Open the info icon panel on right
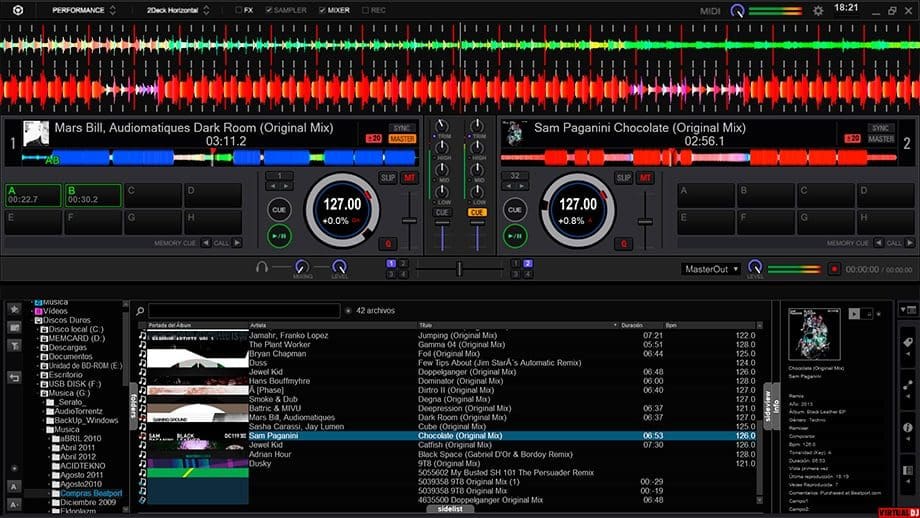The height and width of the screenshot is (518, 920). [908, 428]
